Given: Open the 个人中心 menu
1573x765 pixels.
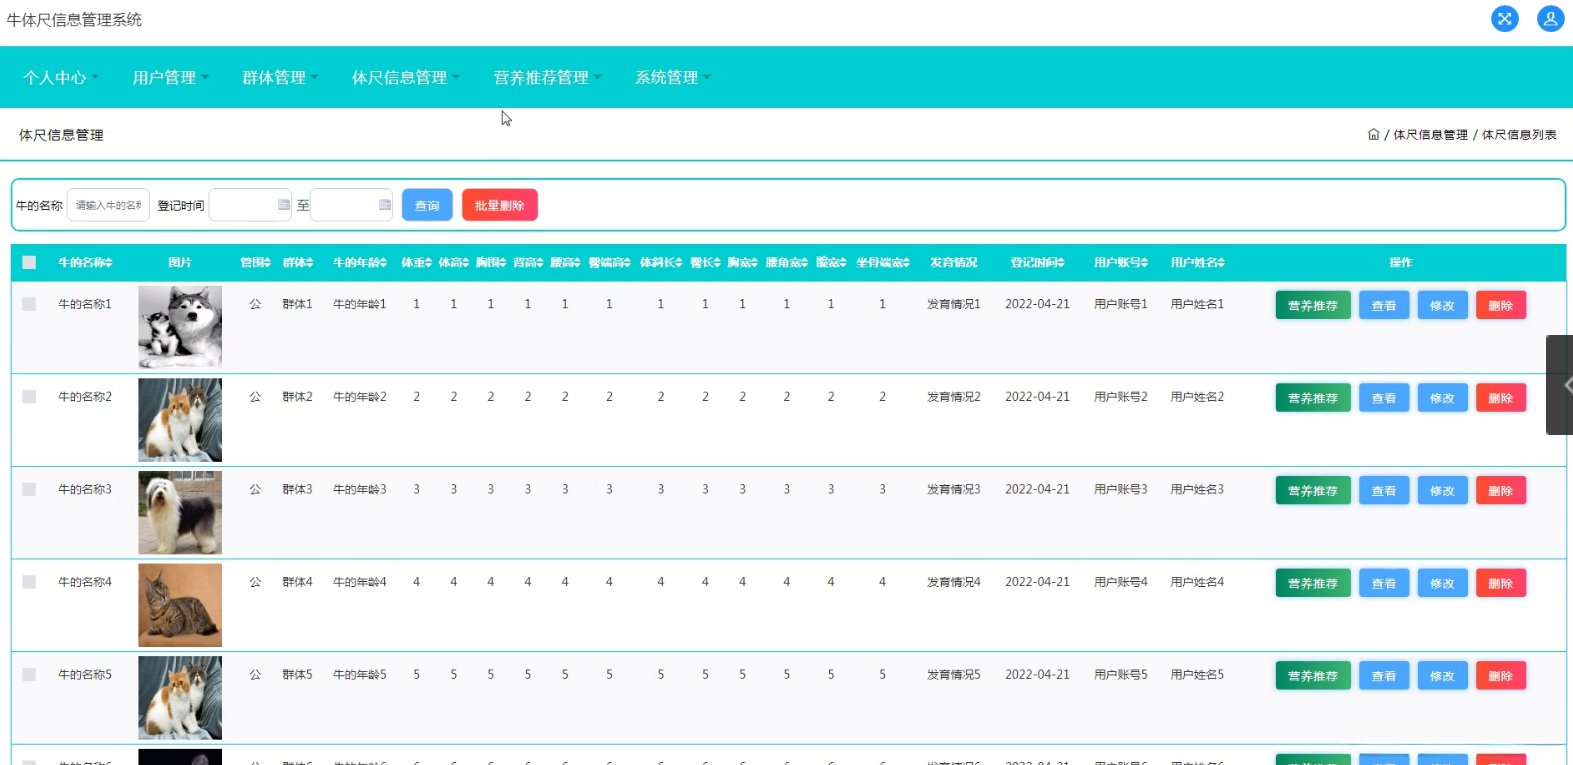Looking at the screenshot, I should point(60,77).
